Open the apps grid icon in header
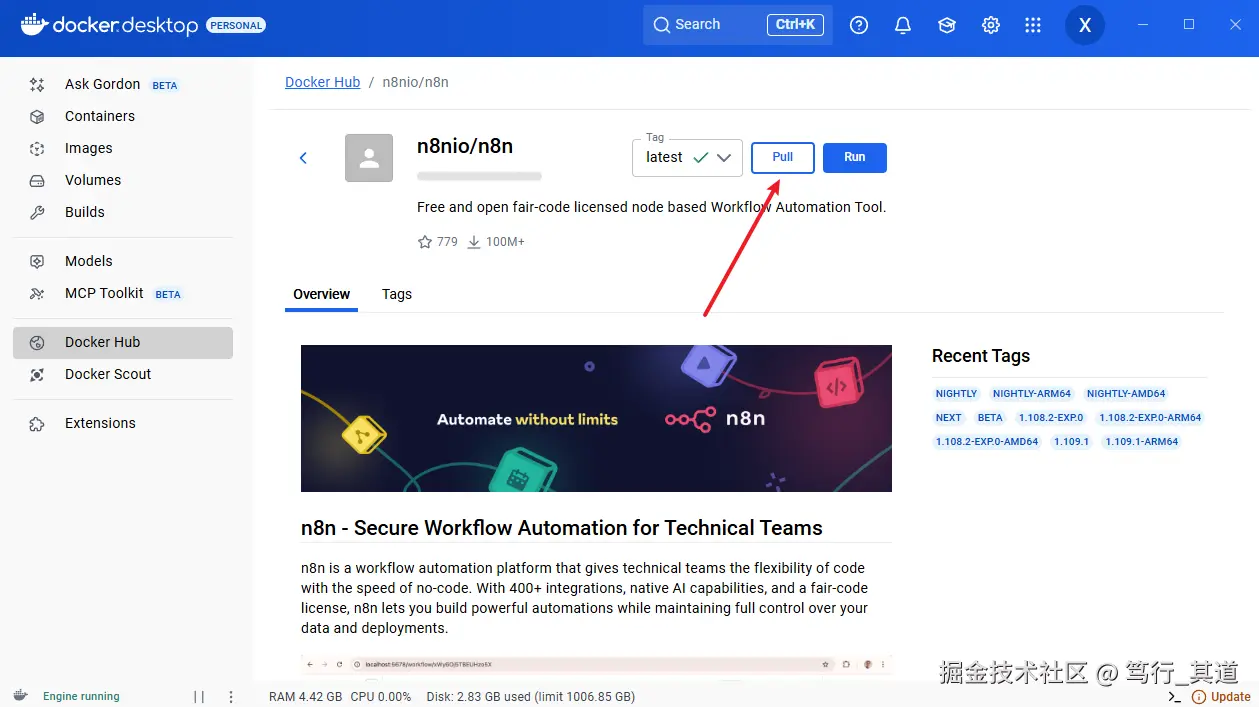The height and width of the screenshot is (707, 1259). click(x=1034, y=25)
